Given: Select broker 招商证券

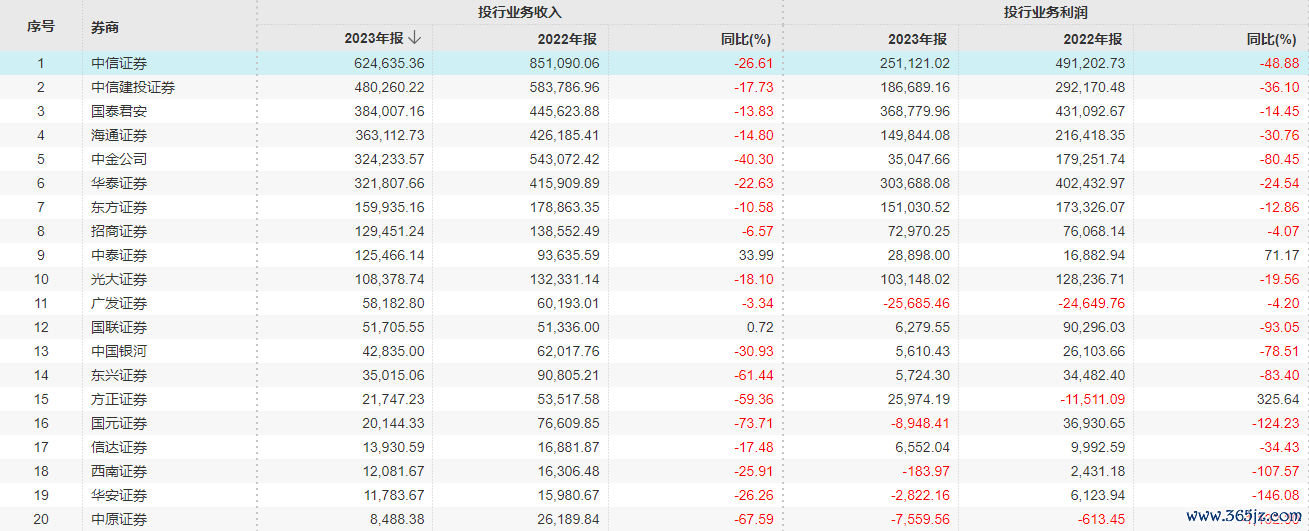Looking at the screenshot, I should pos(119,231).
